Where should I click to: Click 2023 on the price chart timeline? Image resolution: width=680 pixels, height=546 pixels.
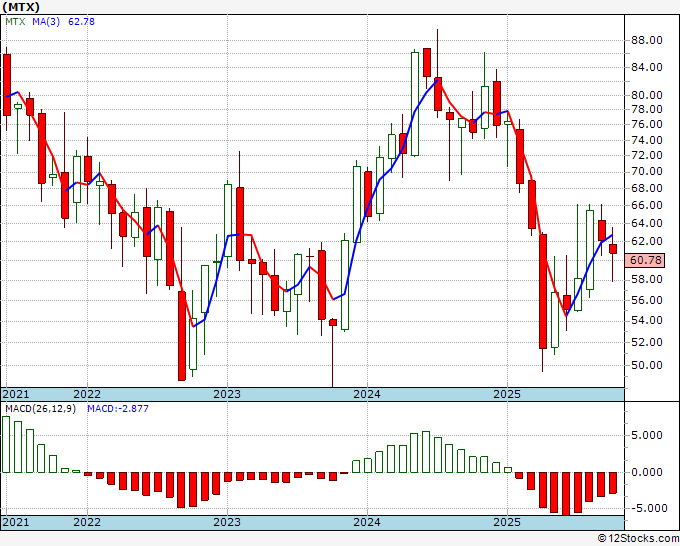[x=227, y=394]
